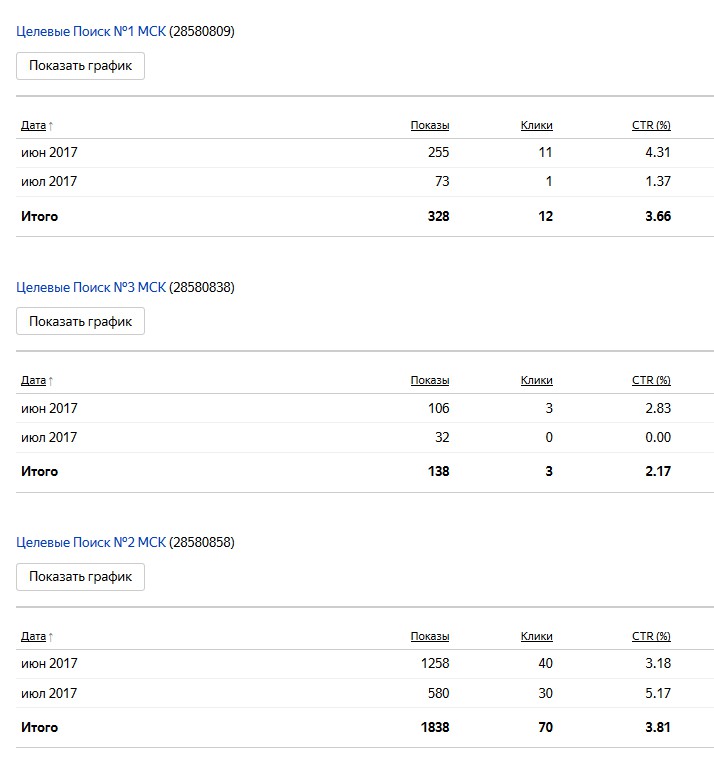The height and width of the screenshot is (776, 714).
Task: Sort second table by Показы column
Action: [x=430, y=380]
